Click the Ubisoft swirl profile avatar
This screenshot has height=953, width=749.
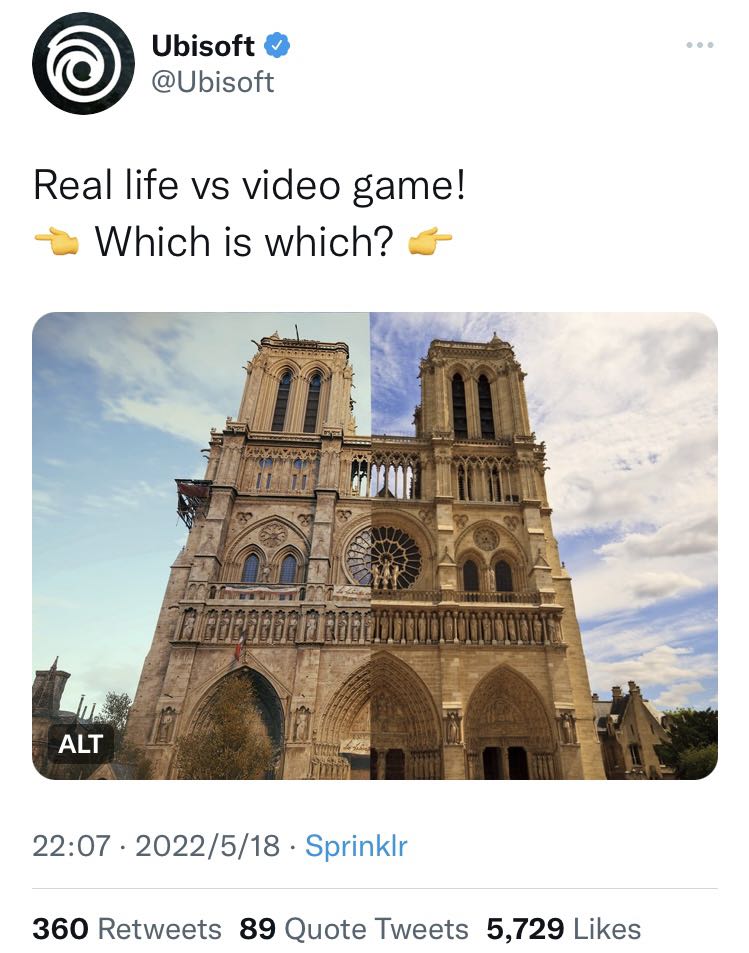[83, 63]
